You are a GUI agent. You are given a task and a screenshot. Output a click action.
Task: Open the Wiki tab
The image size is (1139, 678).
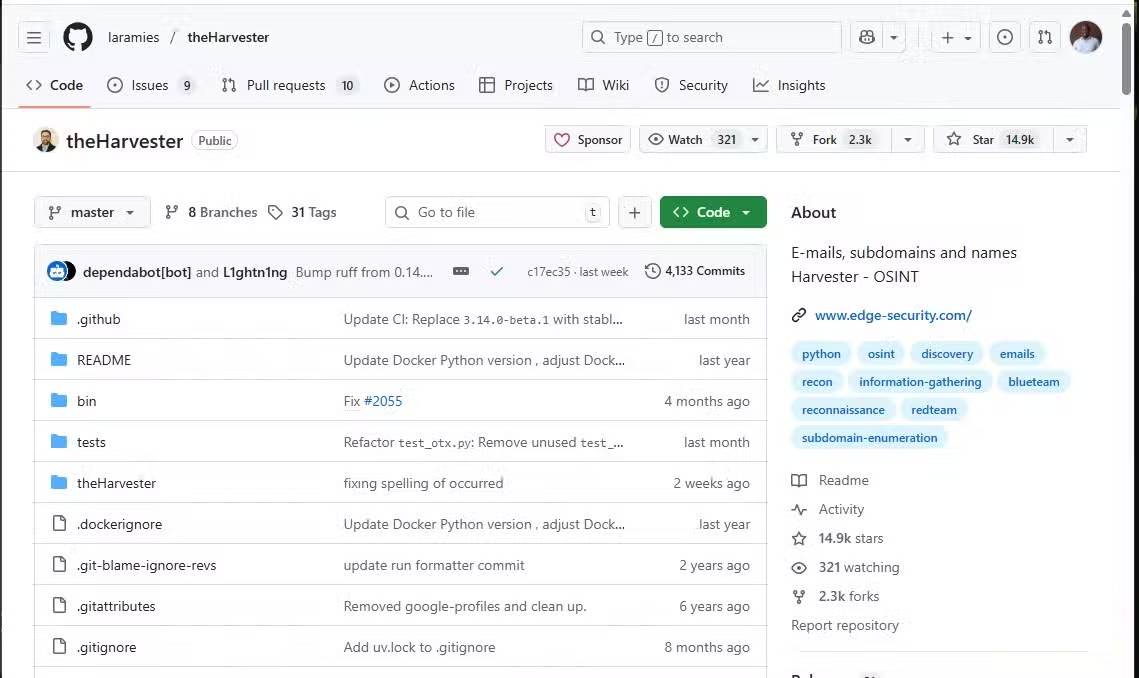(x=604, y=85)
